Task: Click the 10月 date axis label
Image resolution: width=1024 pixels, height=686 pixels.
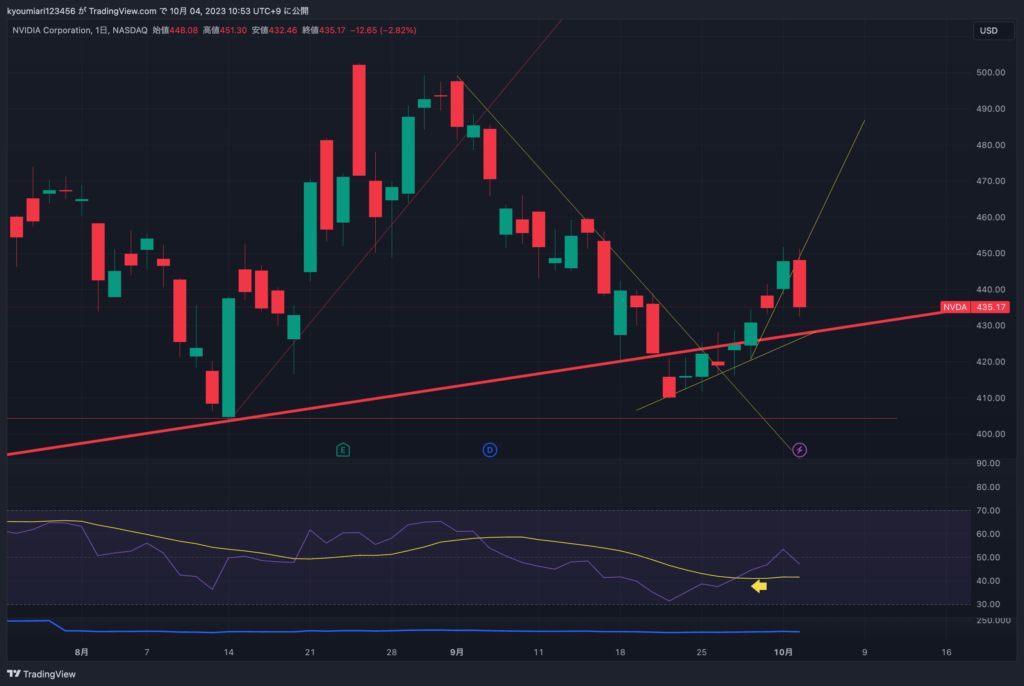Action: click(784, 652)
